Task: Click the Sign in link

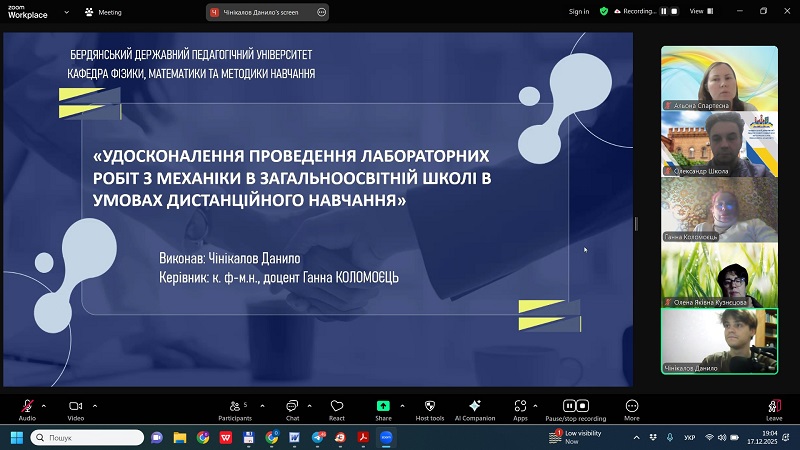Action: click(578, 12)
